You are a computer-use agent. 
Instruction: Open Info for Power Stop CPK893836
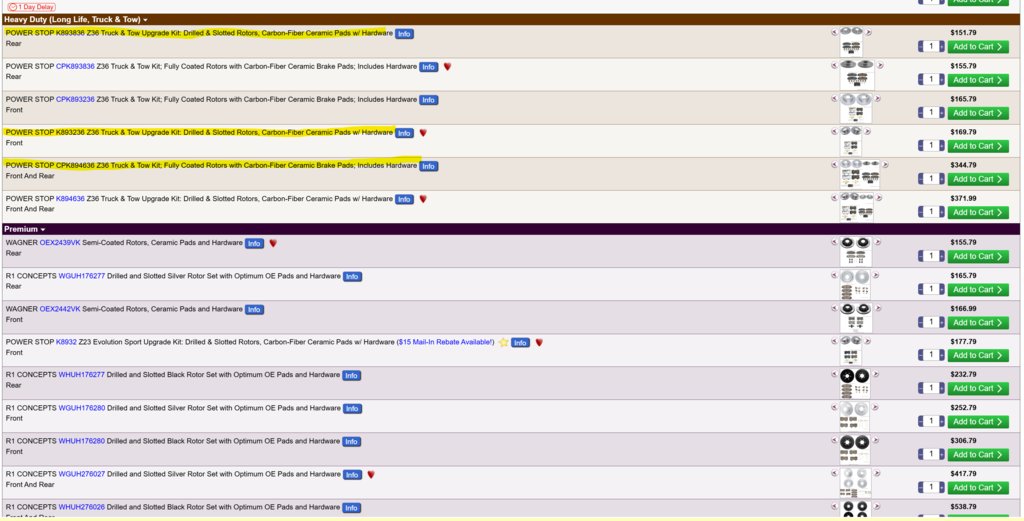point(428,67)
